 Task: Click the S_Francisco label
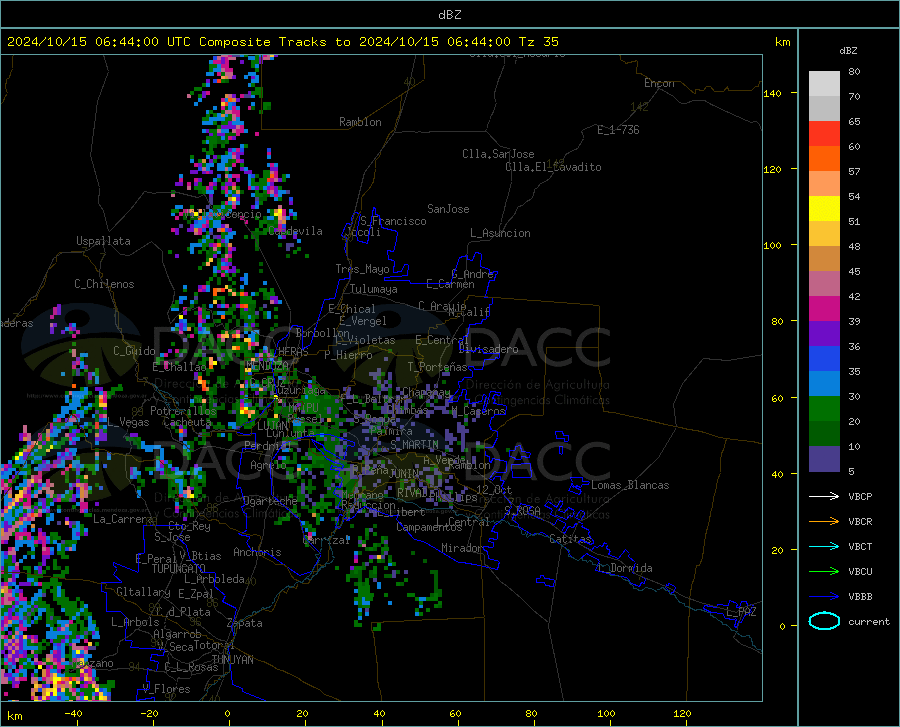(x=393, y=221)
